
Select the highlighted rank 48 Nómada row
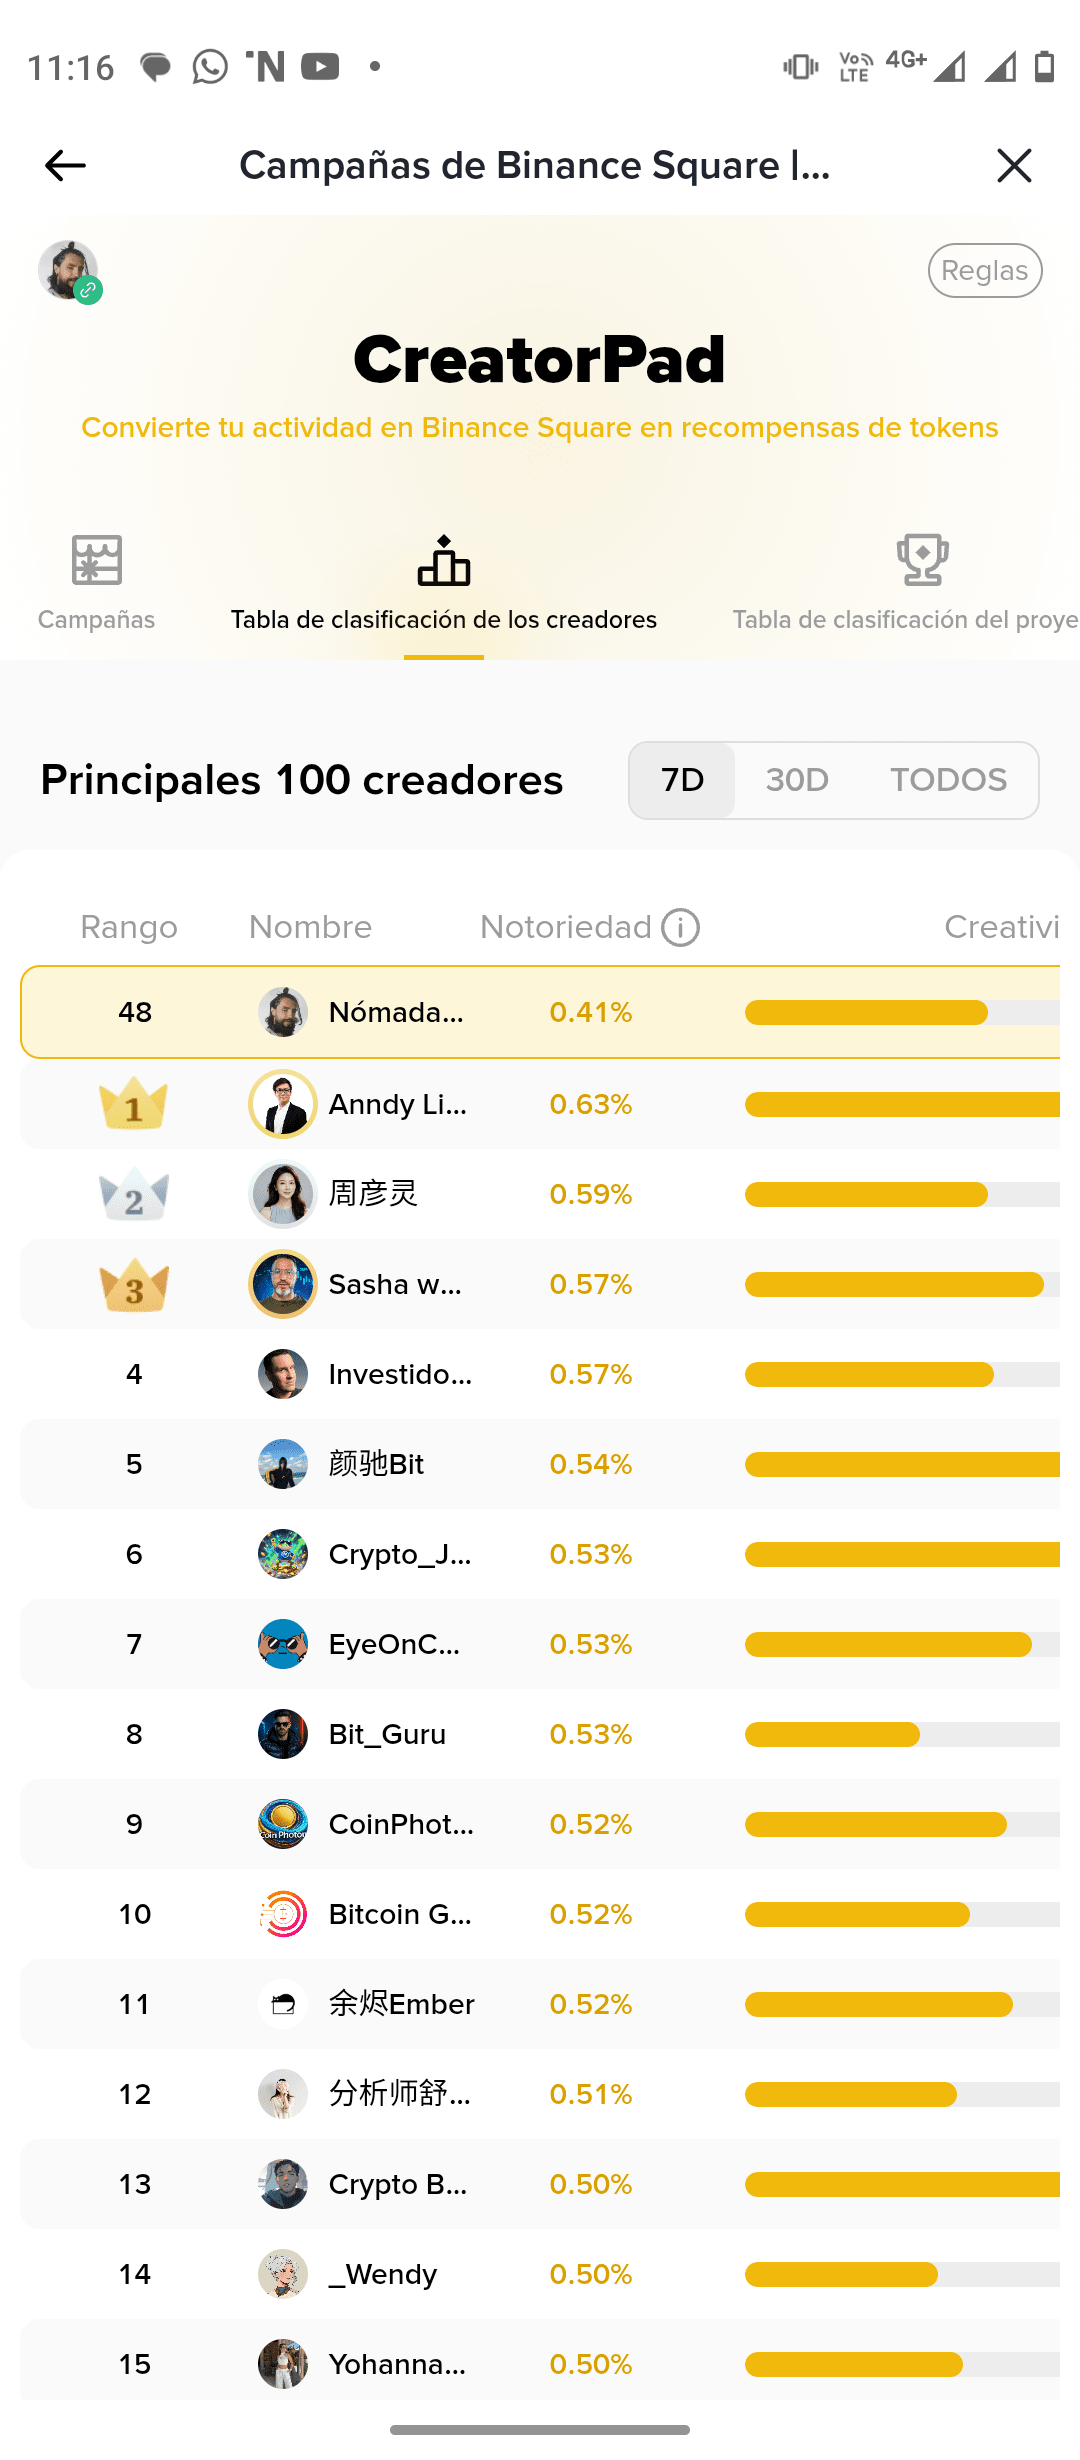coord(540,1012)
